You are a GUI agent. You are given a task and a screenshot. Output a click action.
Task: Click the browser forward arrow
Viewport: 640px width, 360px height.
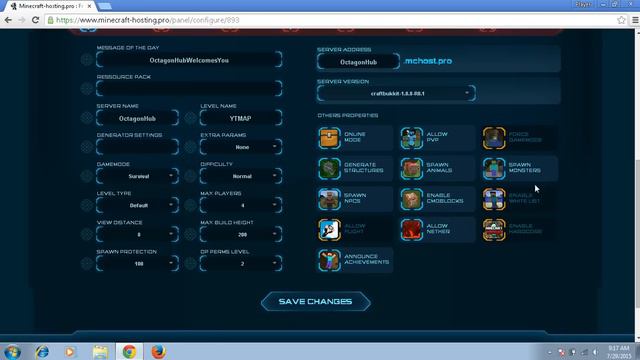tap(22, 20)
